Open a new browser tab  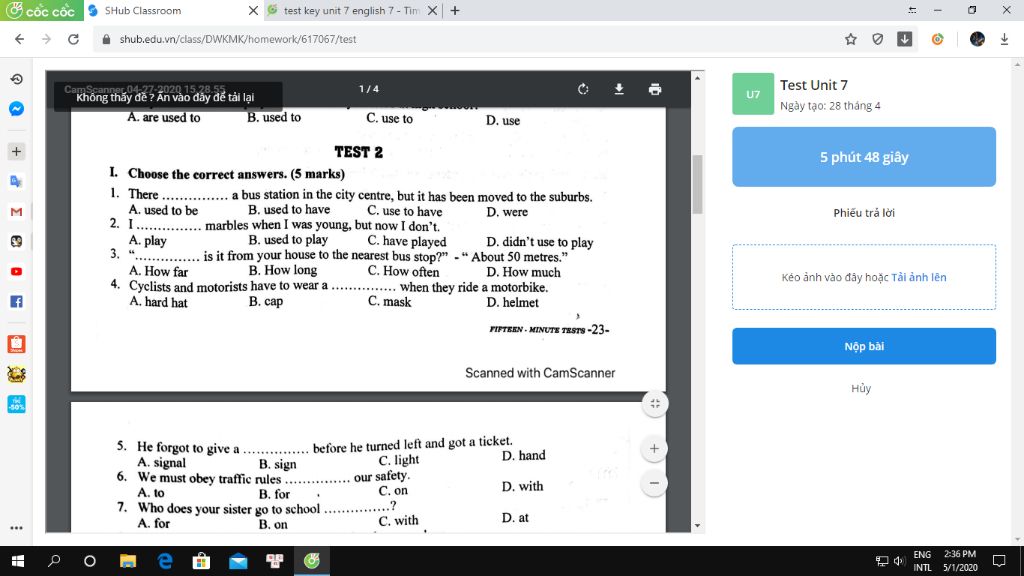[455, 10]
